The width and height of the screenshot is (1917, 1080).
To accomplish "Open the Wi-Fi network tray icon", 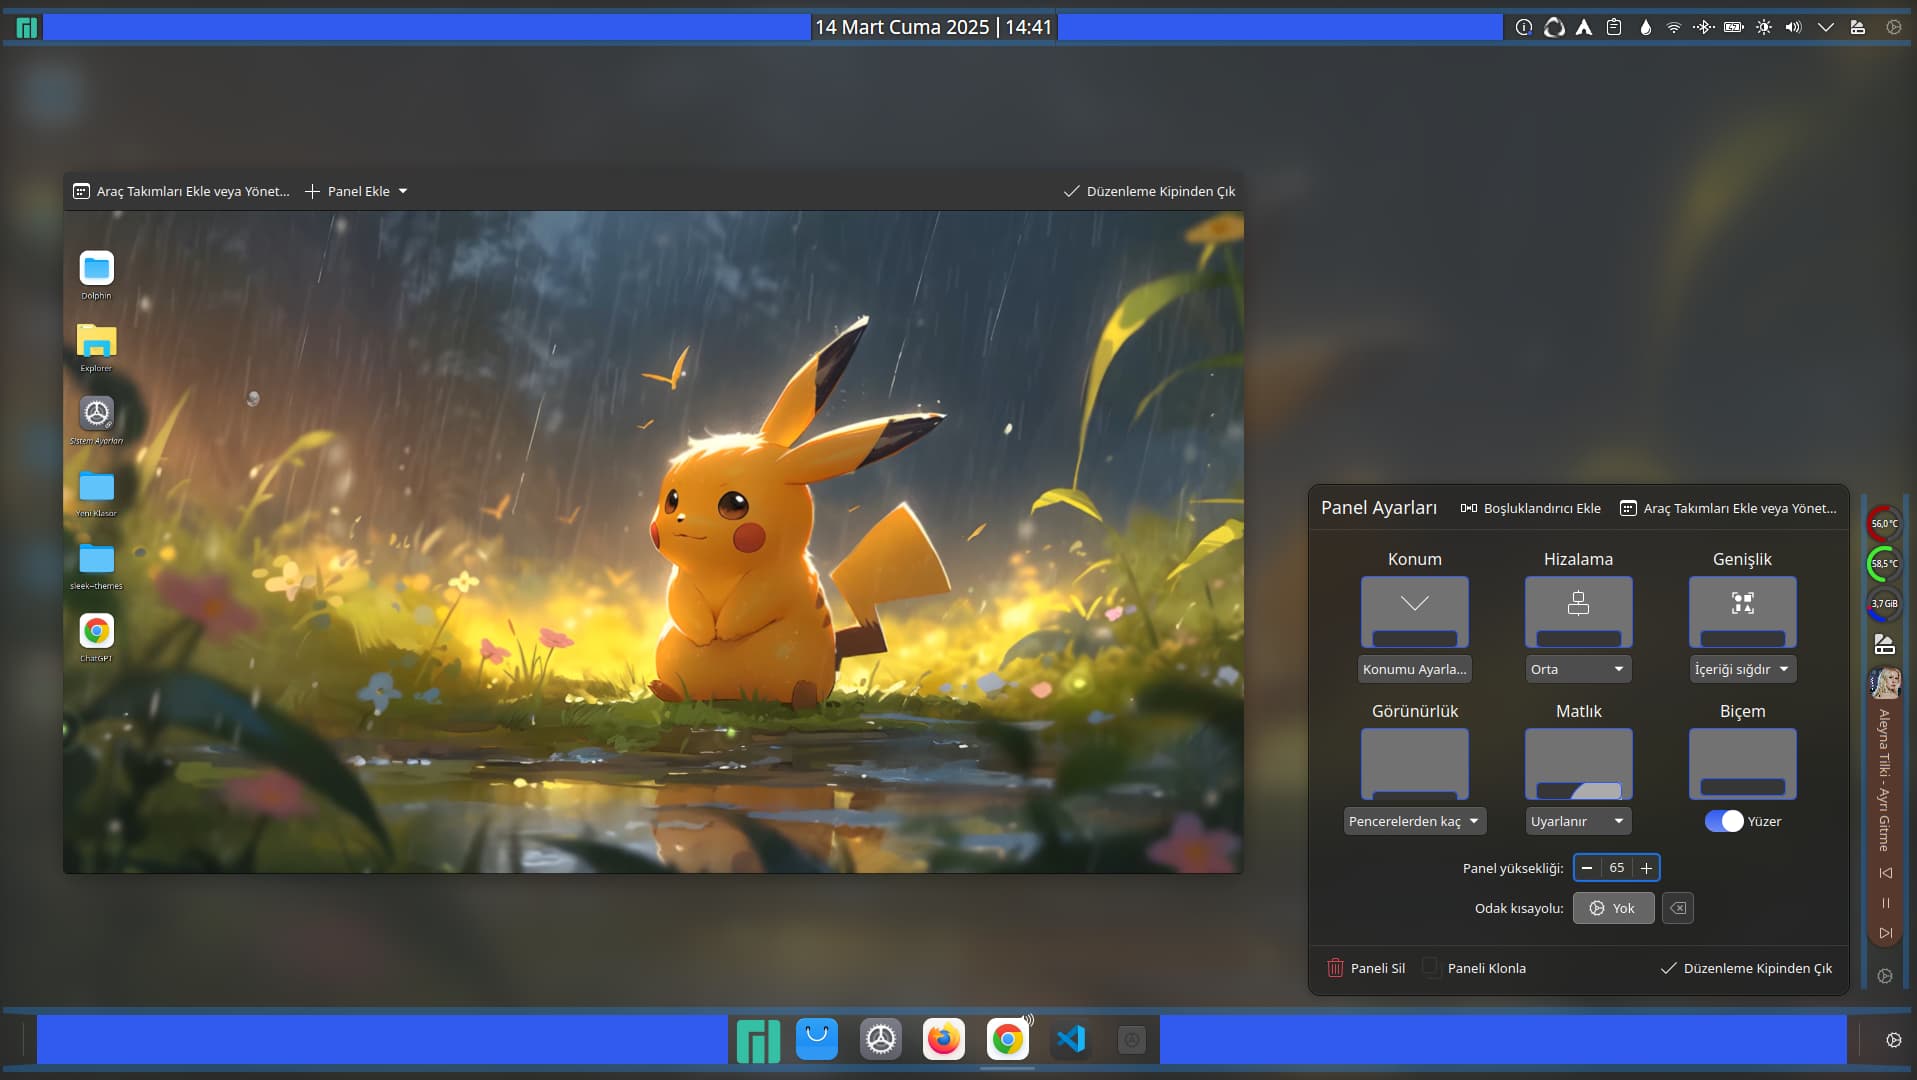I will click(1673, 28).
